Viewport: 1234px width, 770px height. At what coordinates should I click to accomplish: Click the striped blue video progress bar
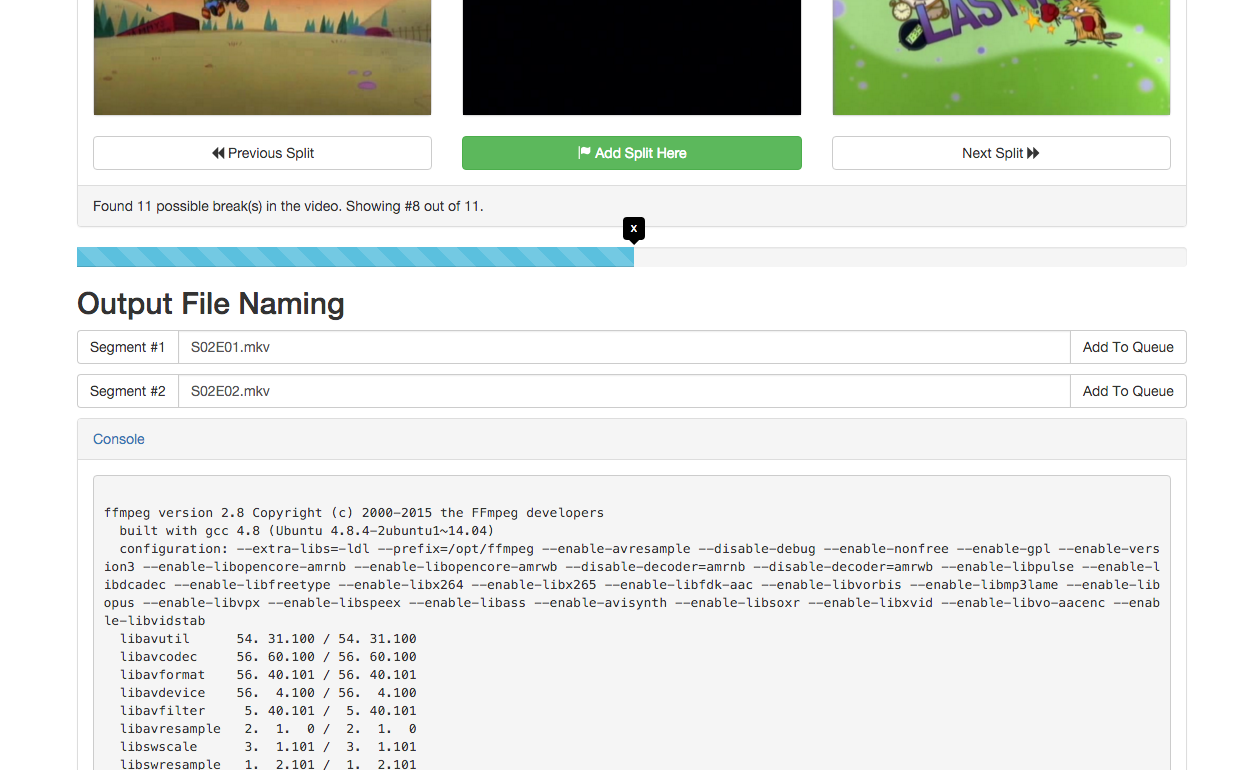[355, 257]
